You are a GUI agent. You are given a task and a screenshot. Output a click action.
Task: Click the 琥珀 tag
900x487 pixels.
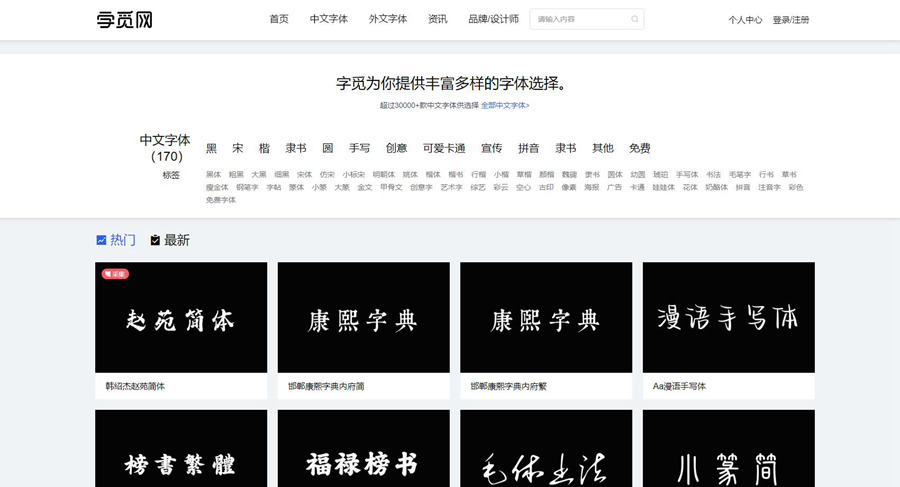coord(661,175)
